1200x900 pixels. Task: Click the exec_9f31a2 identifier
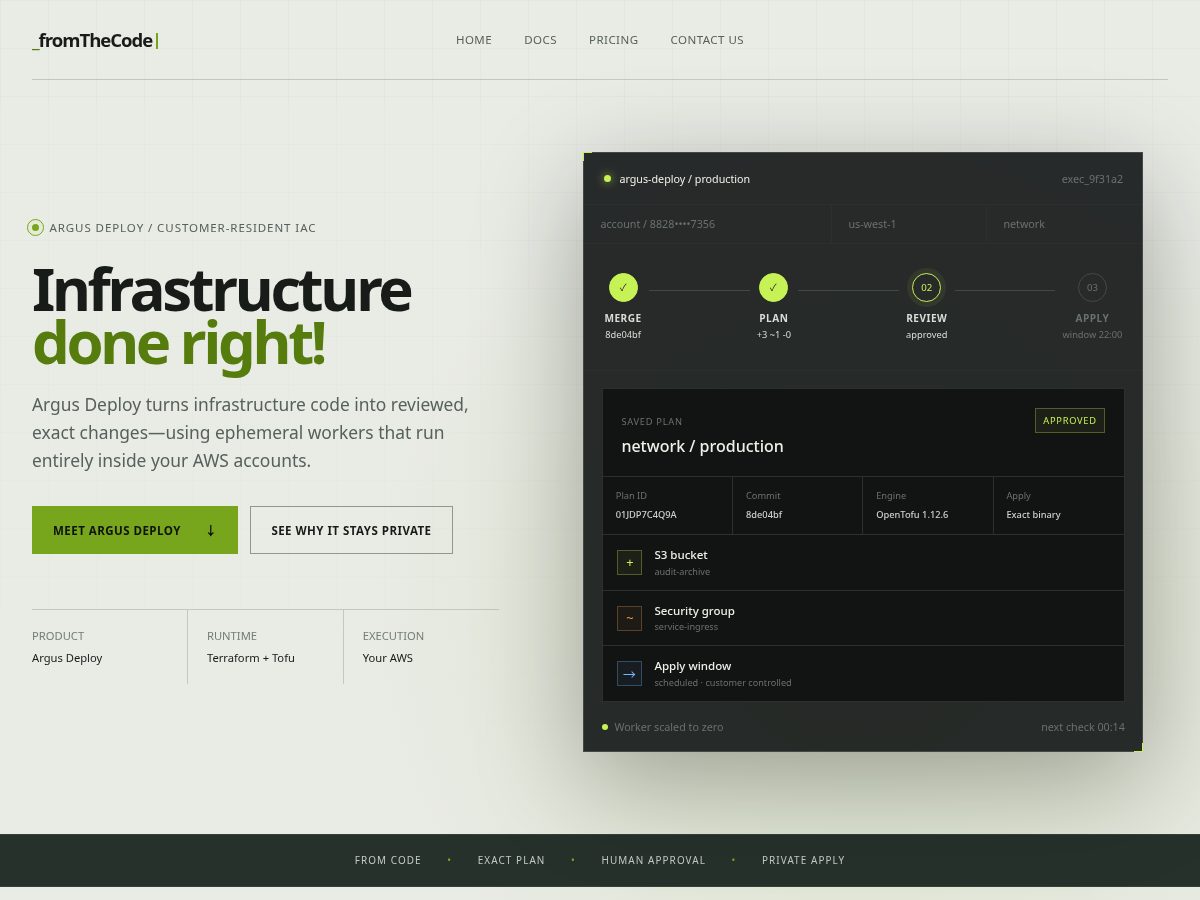coord(1092,179)
